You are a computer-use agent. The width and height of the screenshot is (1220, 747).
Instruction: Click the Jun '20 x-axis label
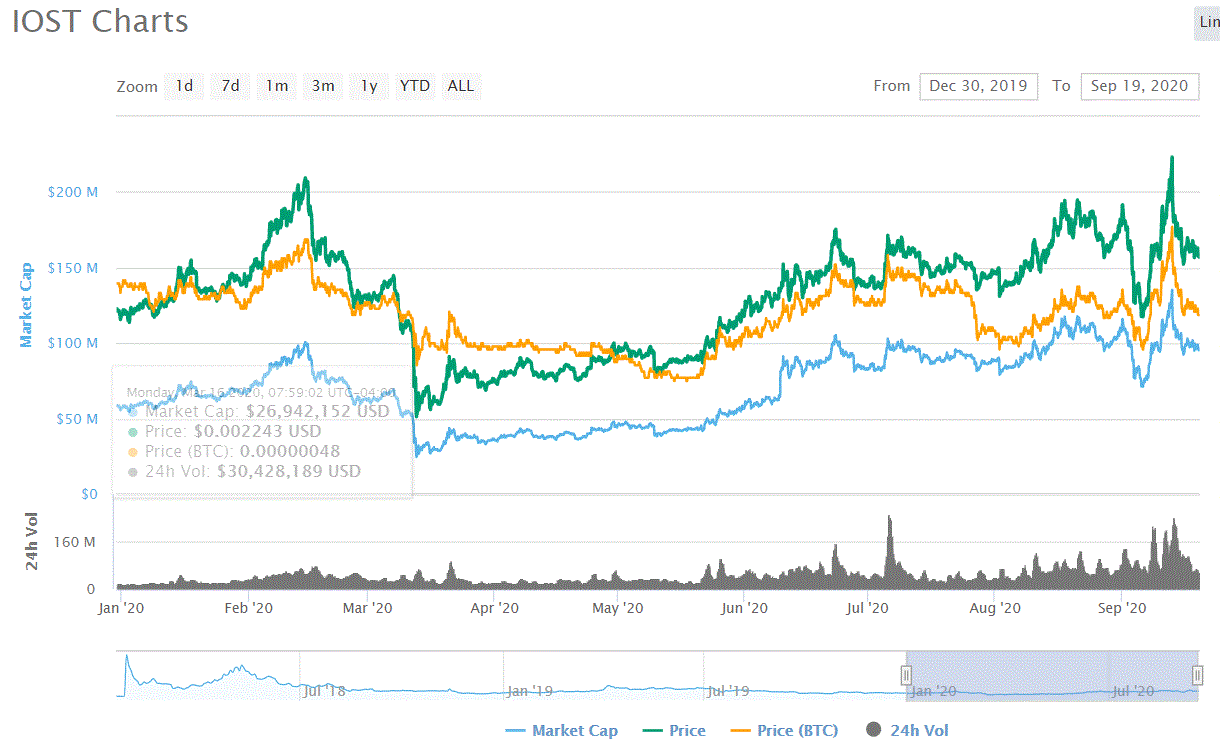(x=744, y=607)
